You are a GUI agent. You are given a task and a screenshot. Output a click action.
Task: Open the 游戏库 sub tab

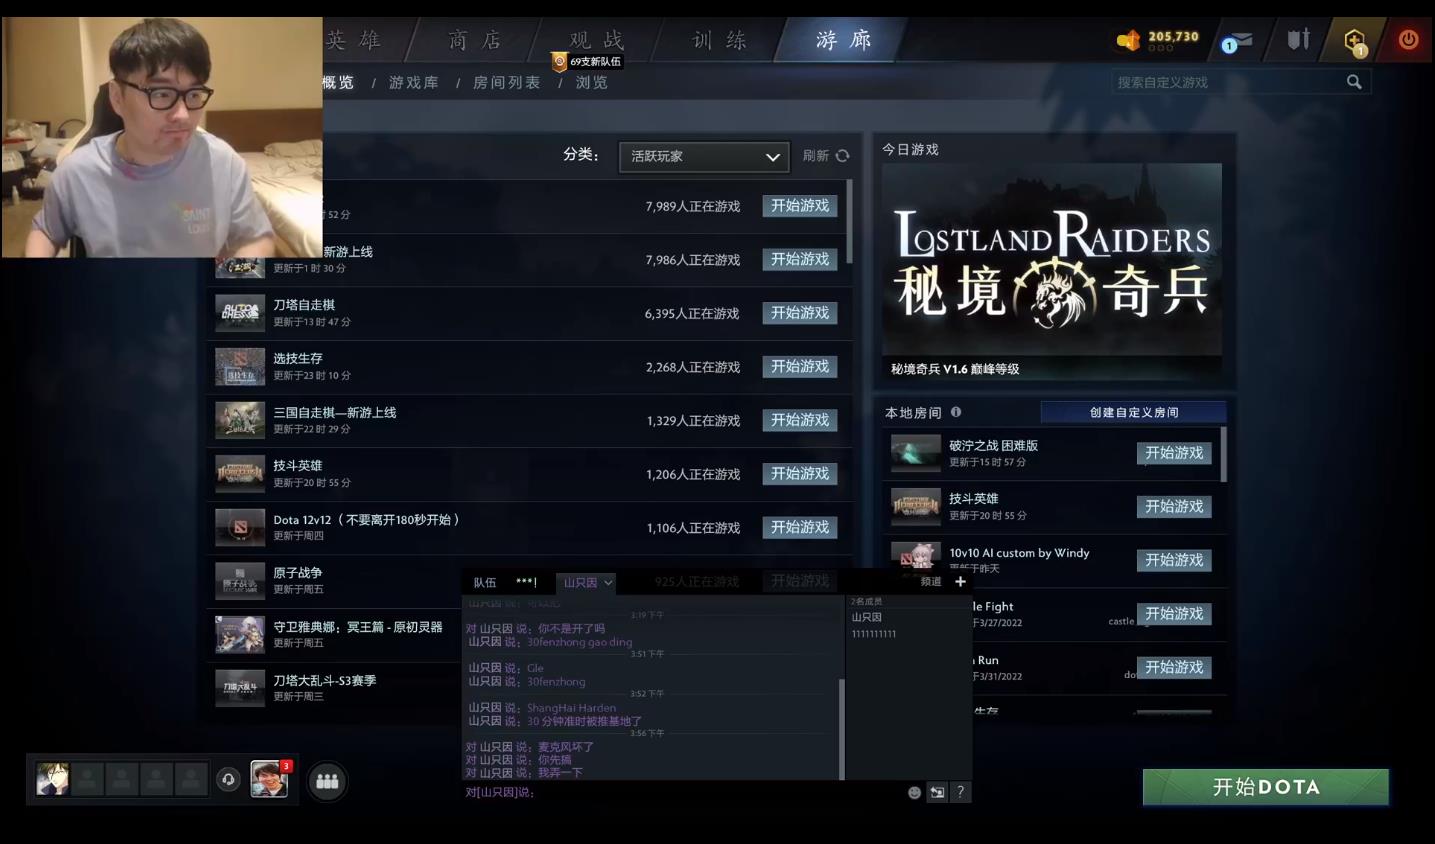(411, 83)
